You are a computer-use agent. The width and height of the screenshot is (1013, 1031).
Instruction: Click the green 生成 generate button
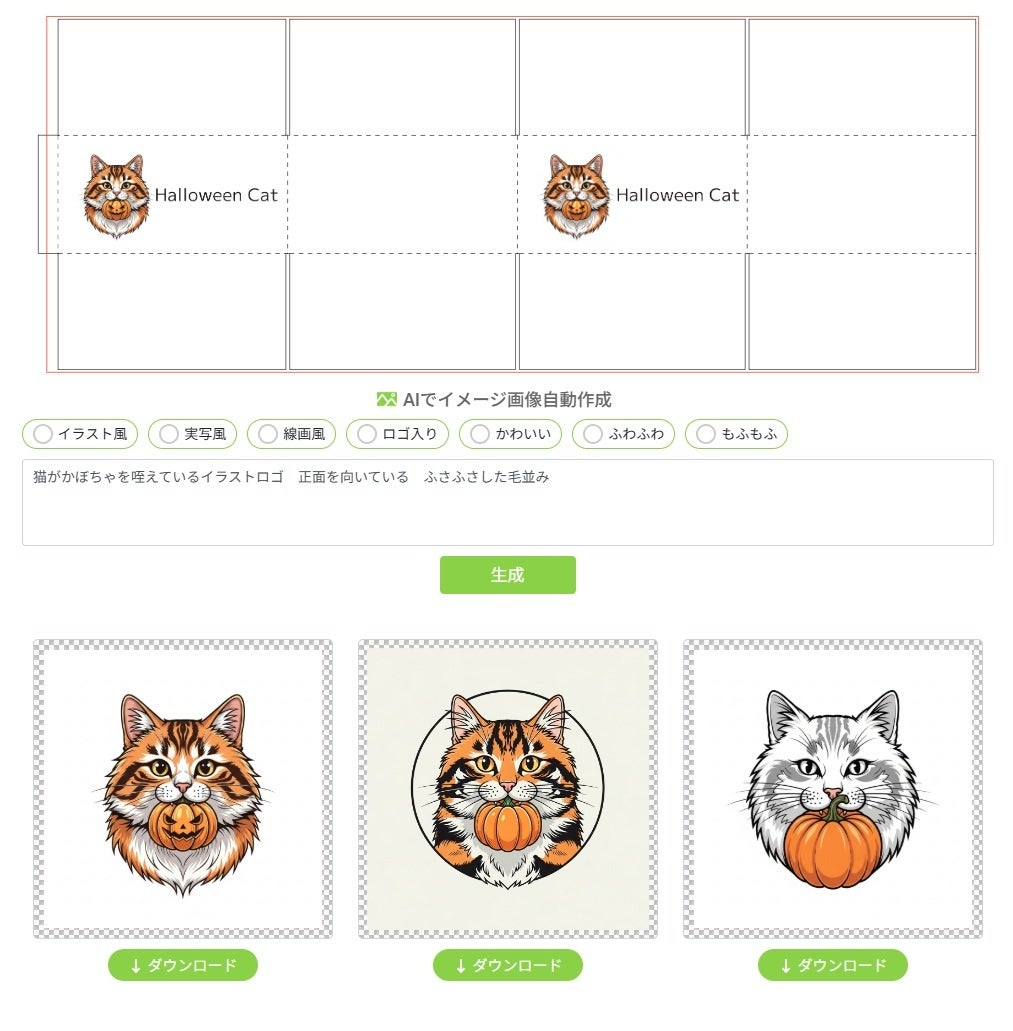click(507, 575)
